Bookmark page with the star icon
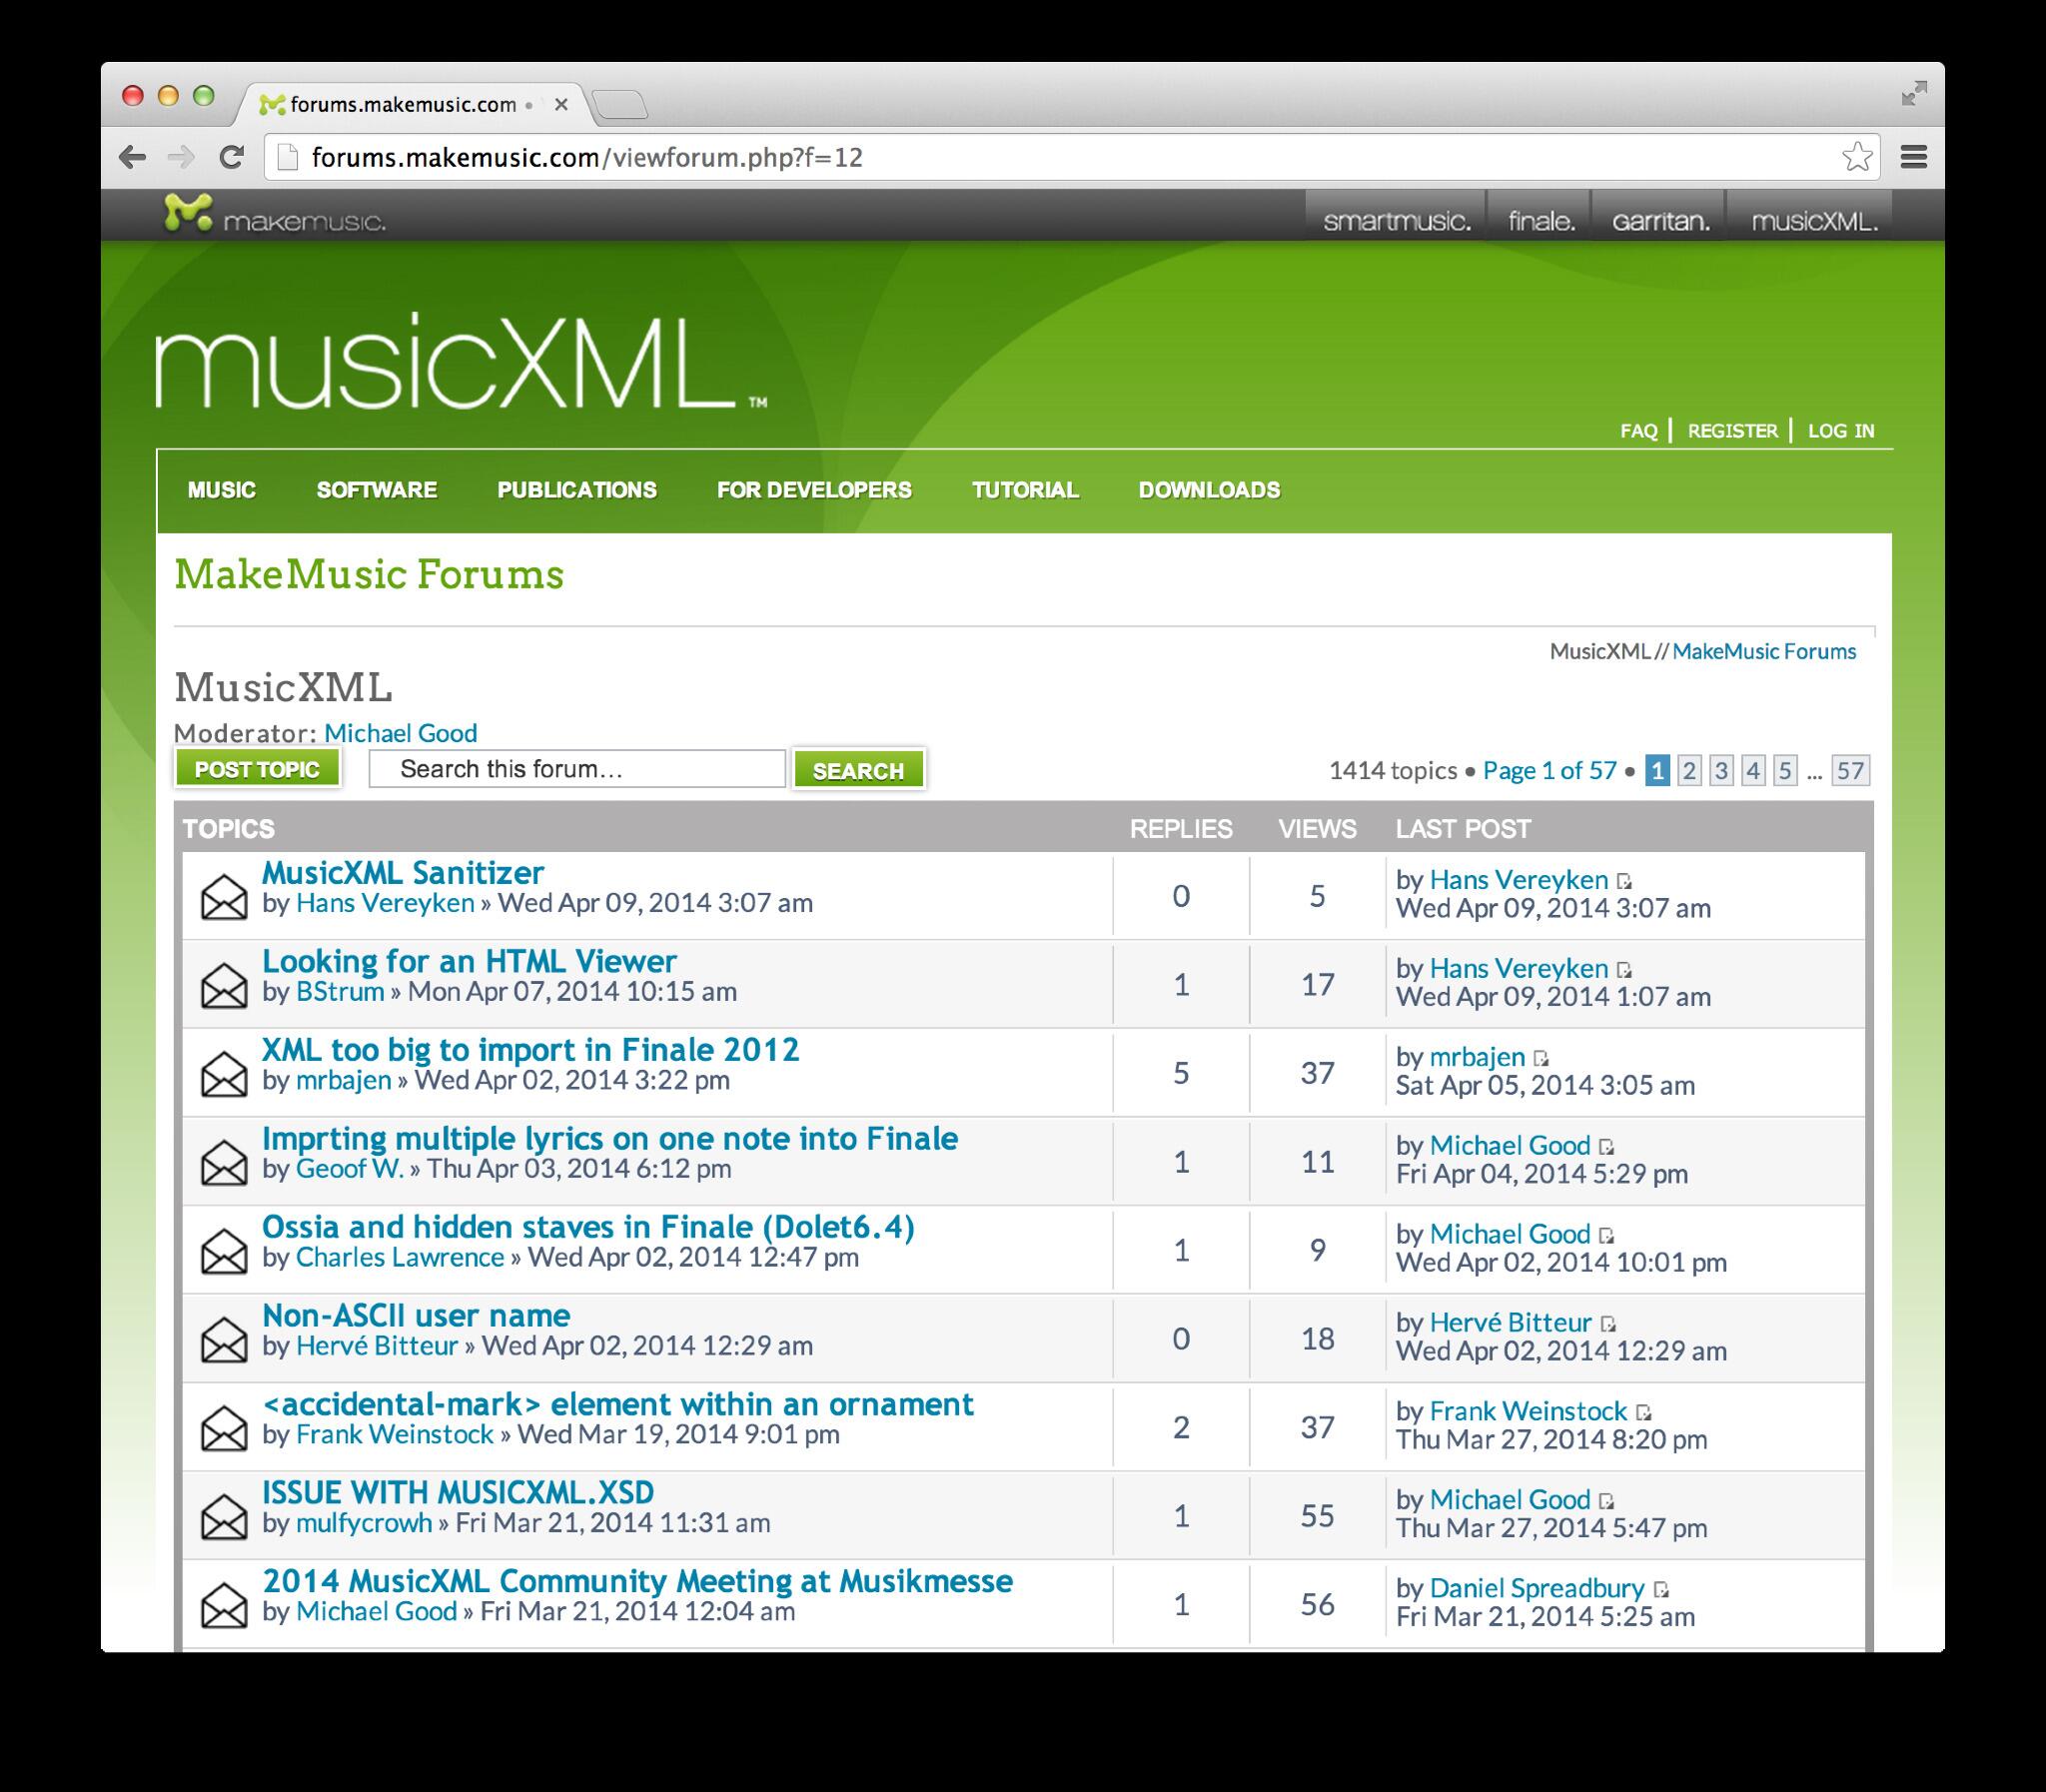Screen dimensions: 2046x1792 click(x=1856, y=157)
